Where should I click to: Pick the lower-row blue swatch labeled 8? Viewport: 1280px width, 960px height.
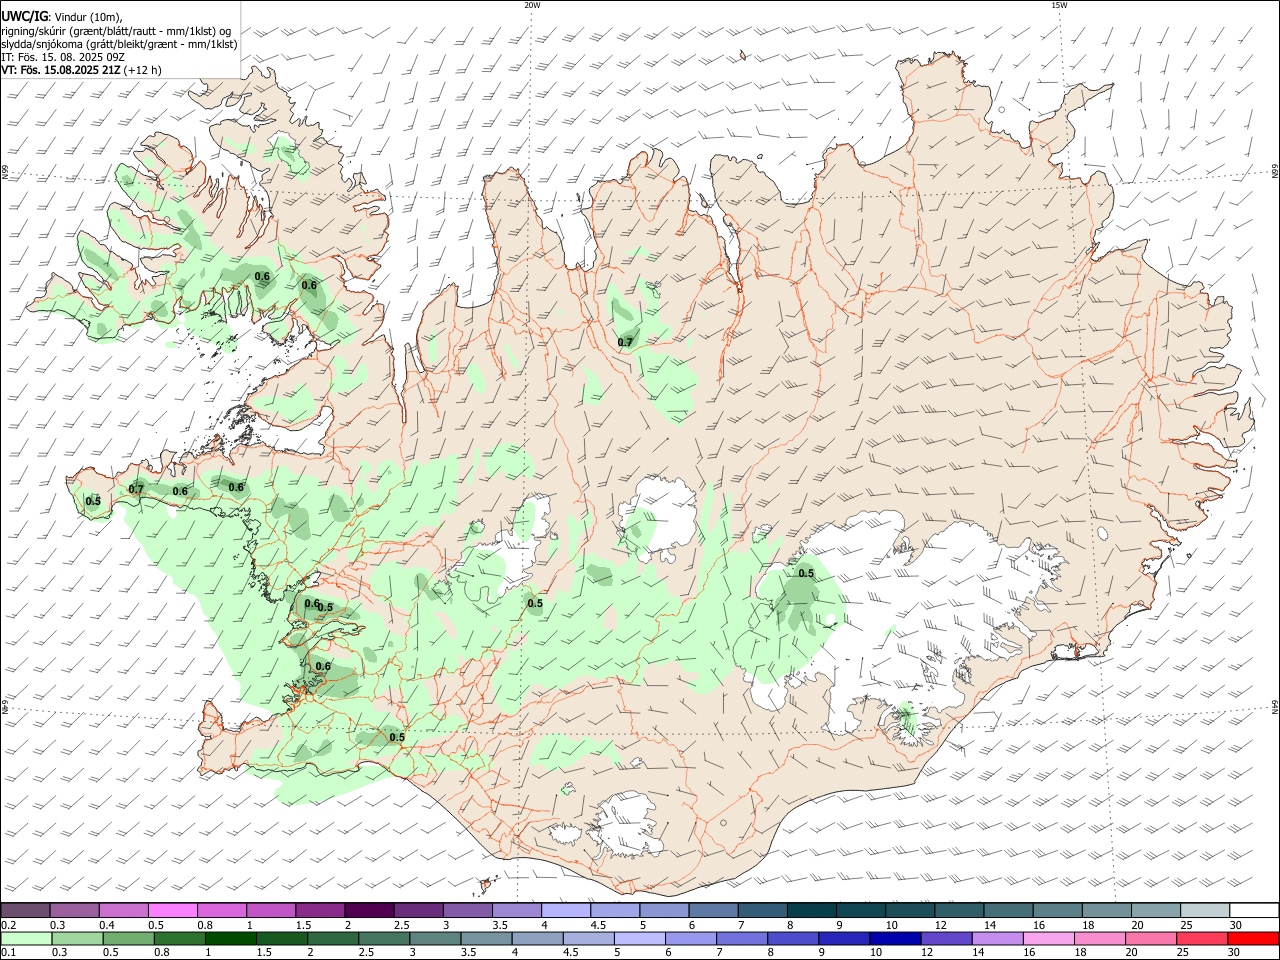tap(792, 938)
